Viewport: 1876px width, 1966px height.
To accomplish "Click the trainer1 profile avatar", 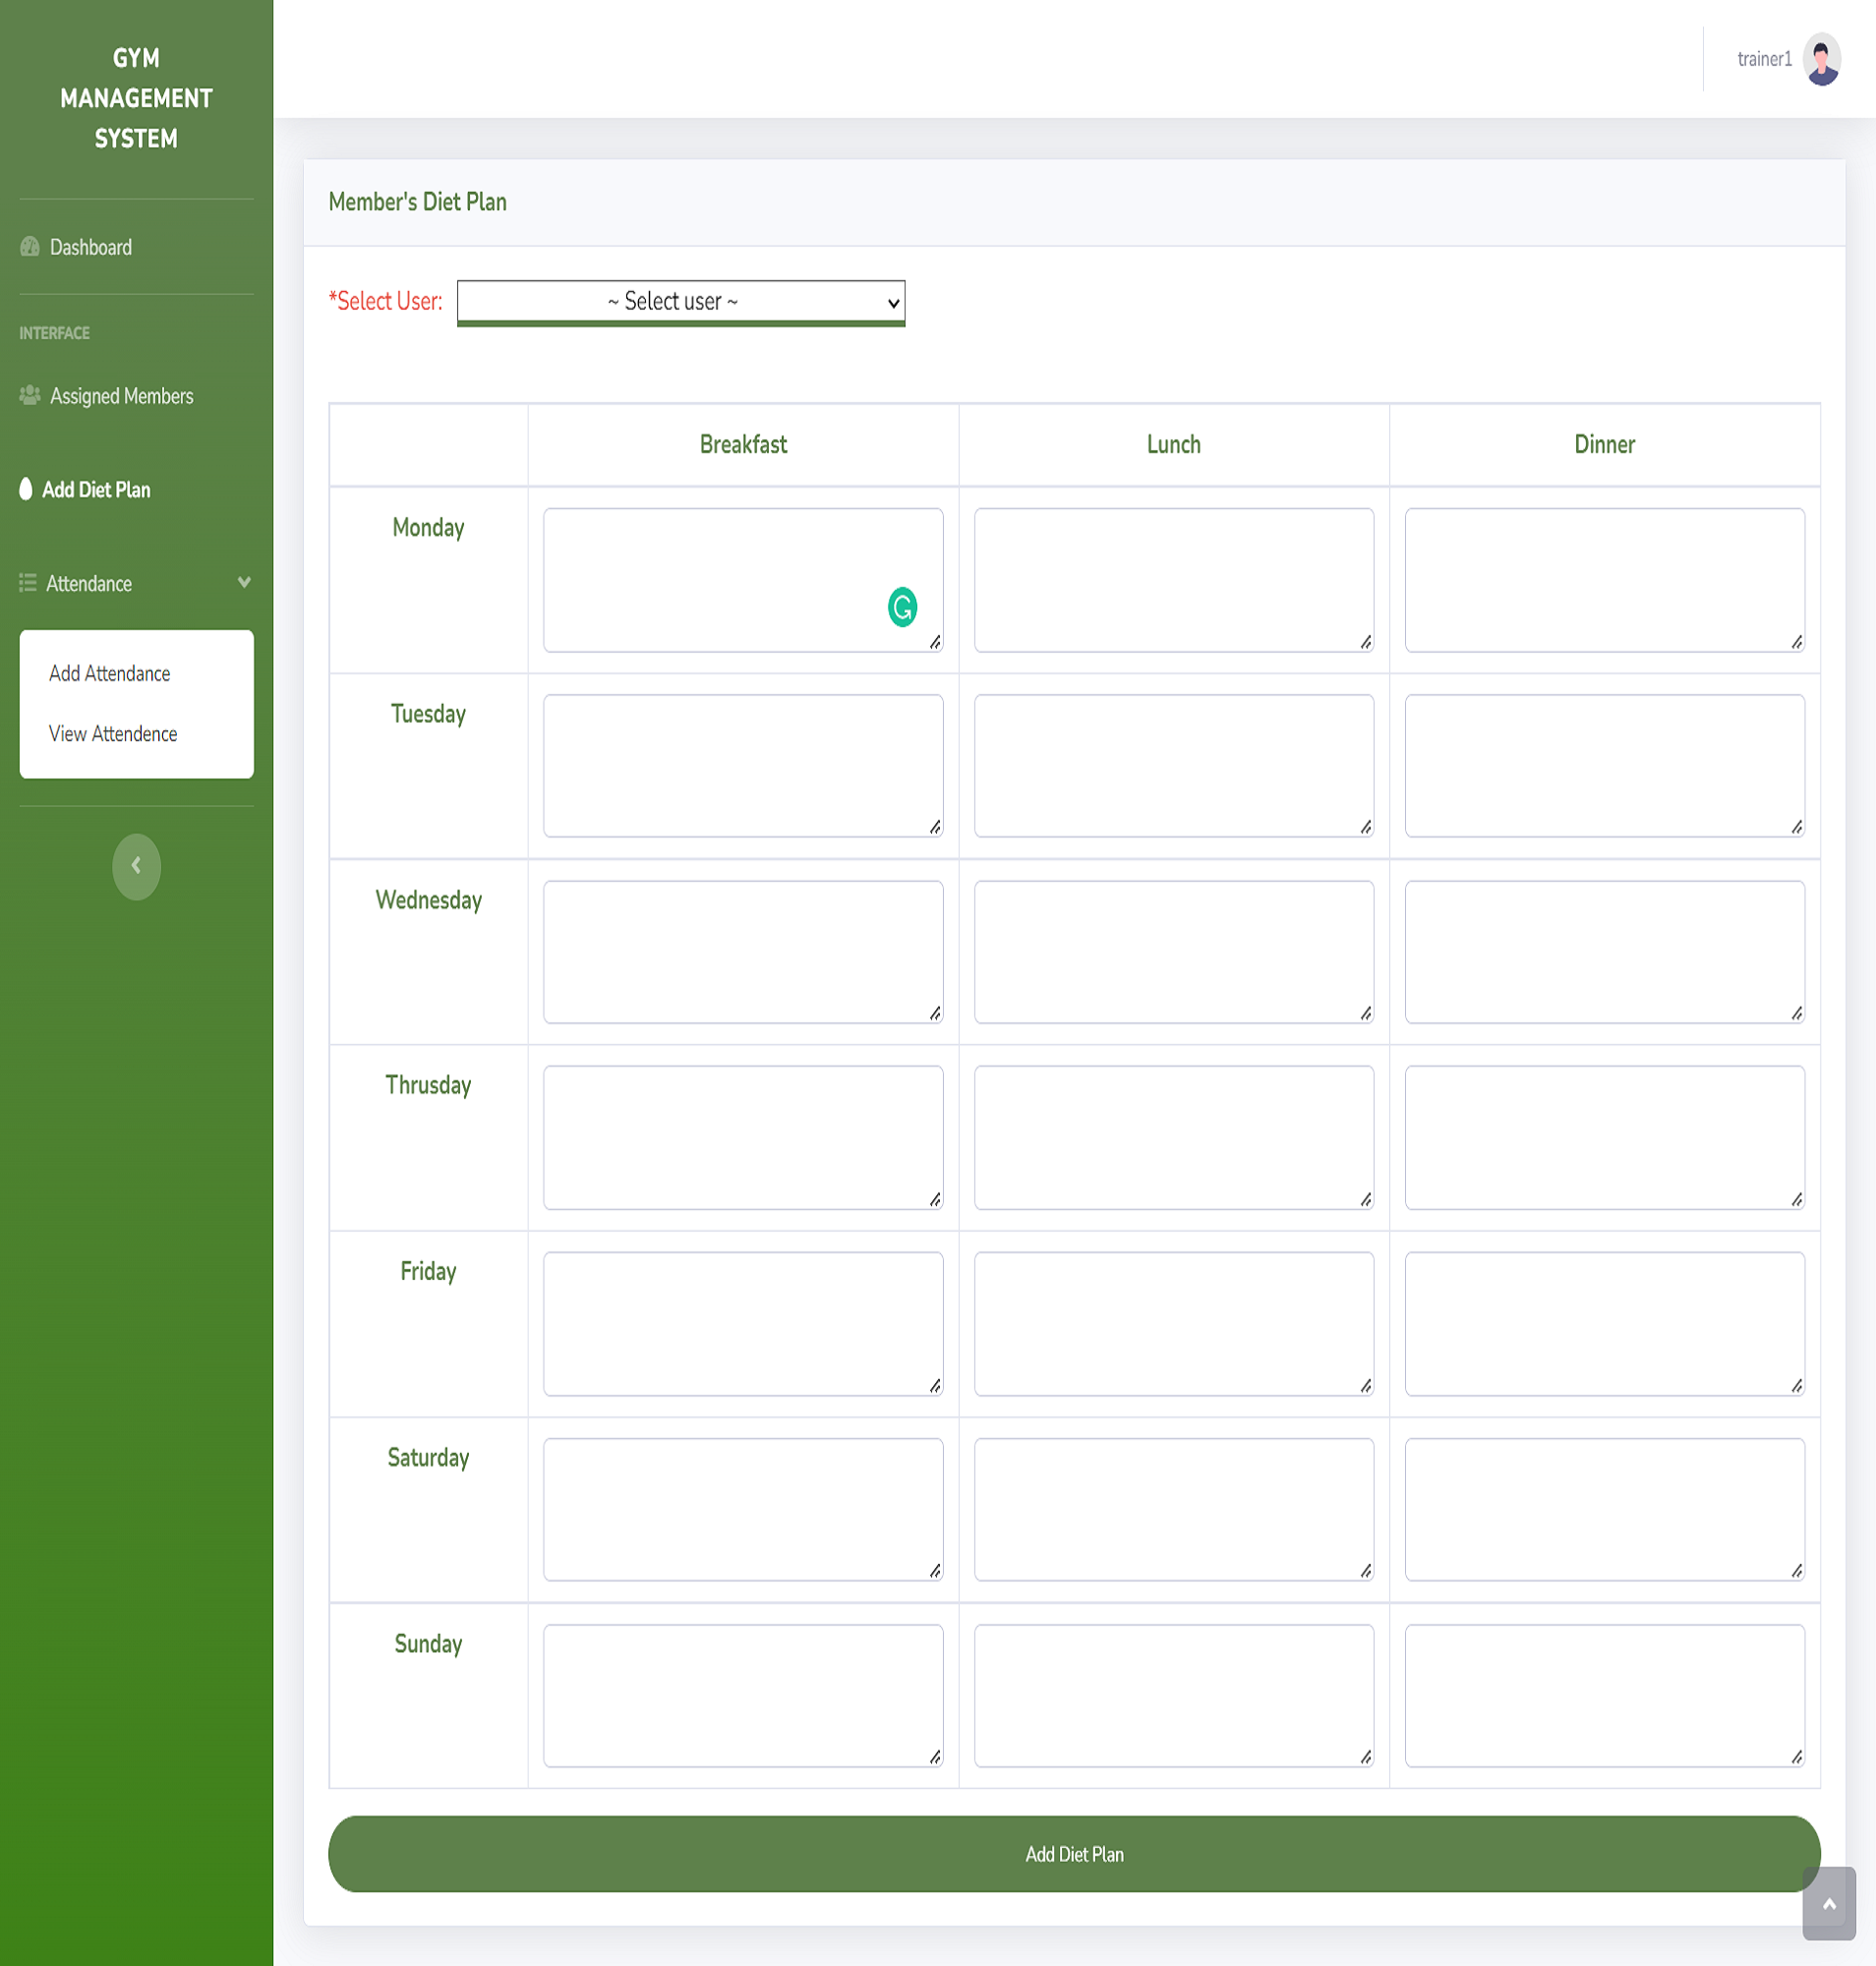I will click(x=1821, y=60).
